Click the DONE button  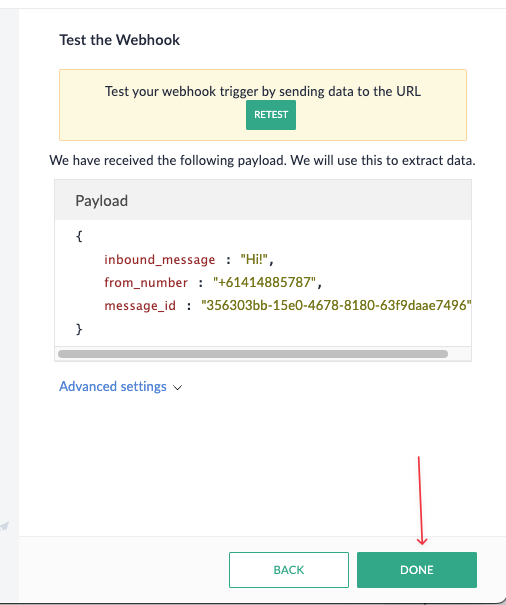[417, 570]
